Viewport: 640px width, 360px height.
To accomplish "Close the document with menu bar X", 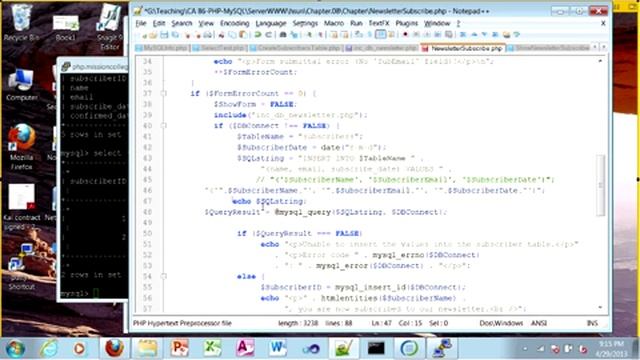I will [x=603, y=23].
